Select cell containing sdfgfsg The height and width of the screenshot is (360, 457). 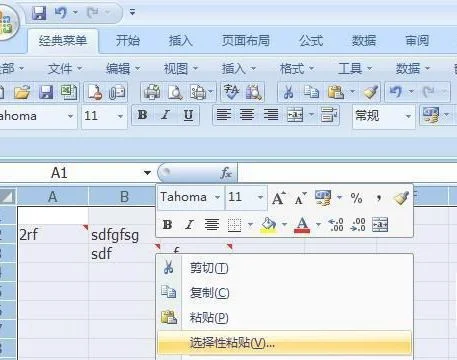(x=123, y=235)
